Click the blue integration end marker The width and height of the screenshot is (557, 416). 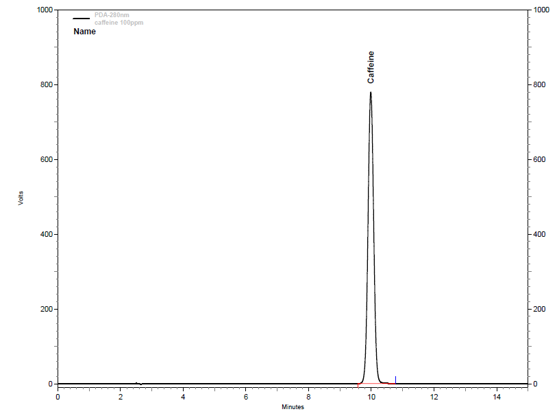coord(395,380)
